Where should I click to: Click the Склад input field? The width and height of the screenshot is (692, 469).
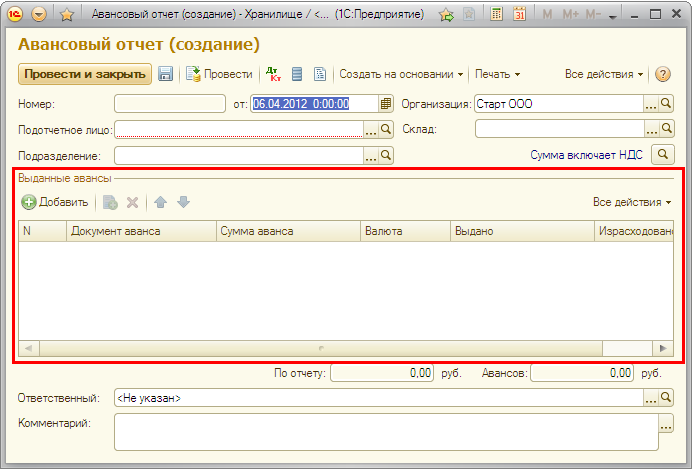click(x=560, y=129)
